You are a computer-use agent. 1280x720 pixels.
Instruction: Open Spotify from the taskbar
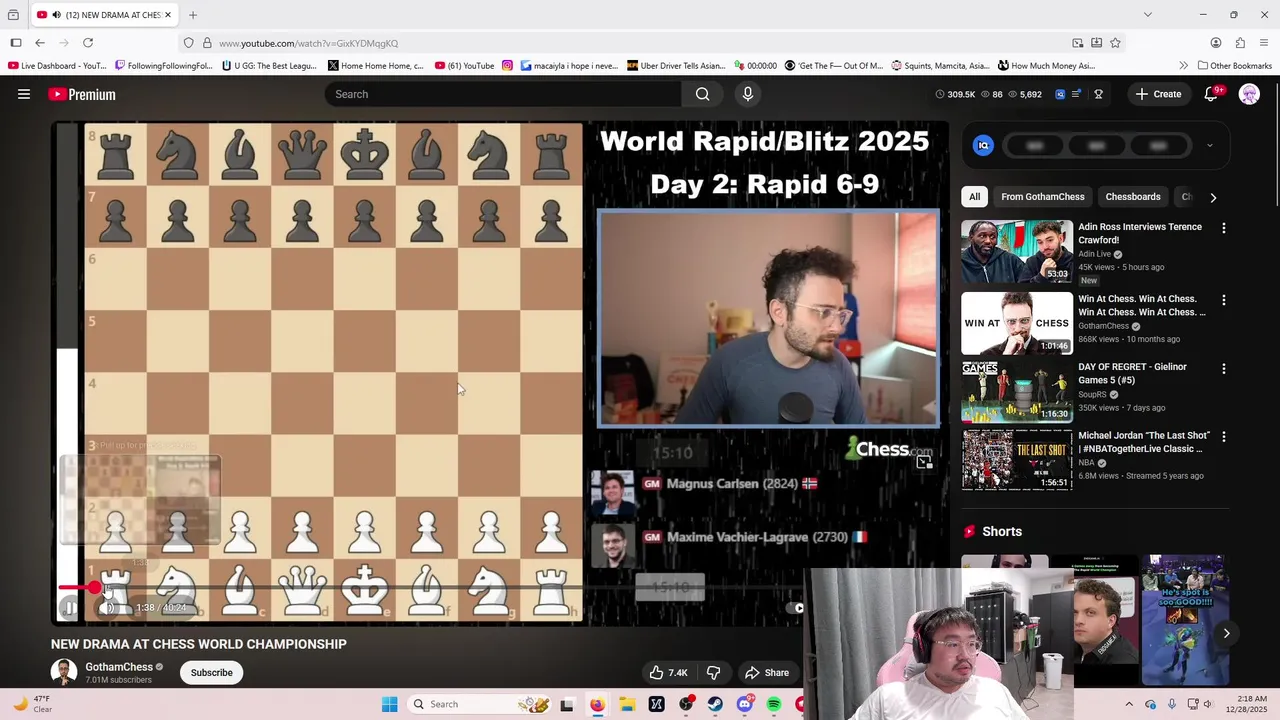pyautogui.click(x=774, y=704)
